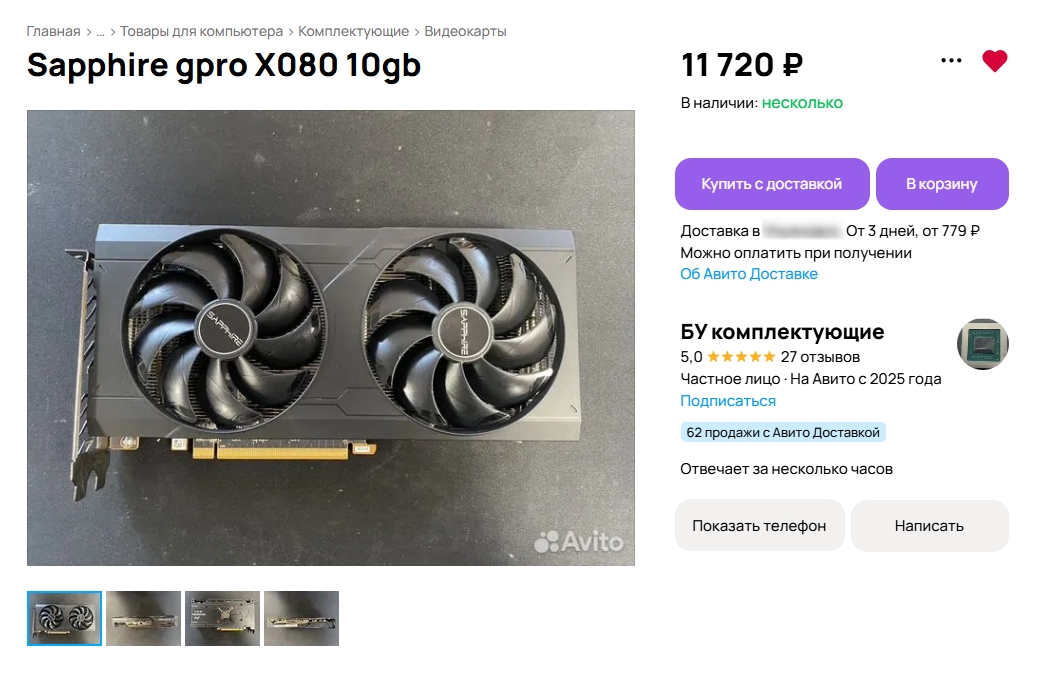
Task: Select second thumbnail showing card side view
Action: pyautogui.click(x=143, y=618)
